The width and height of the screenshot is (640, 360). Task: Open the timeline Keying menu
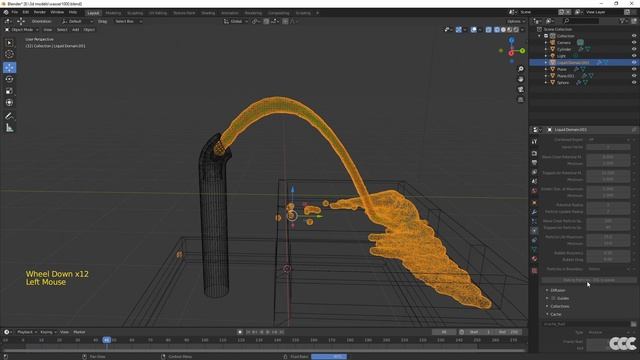[x=48, y=332]
